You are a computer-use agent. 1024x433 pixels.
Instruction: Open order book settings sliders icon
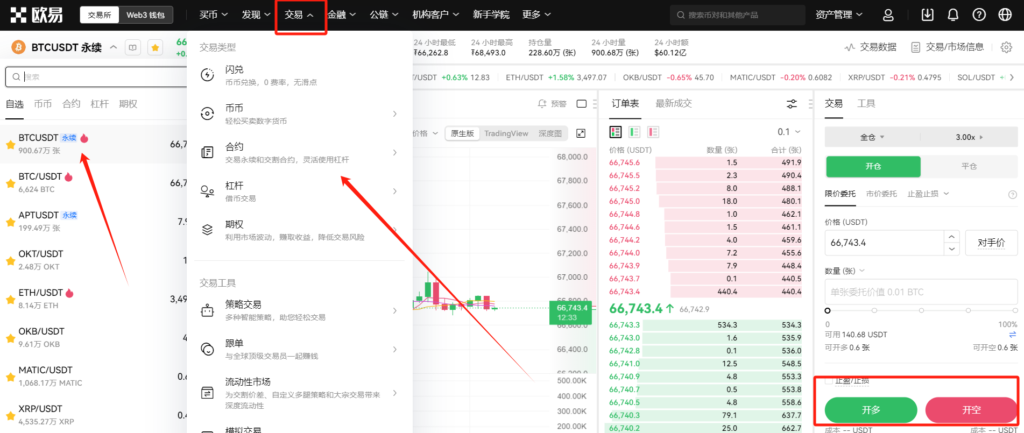[x=792, y=104]
